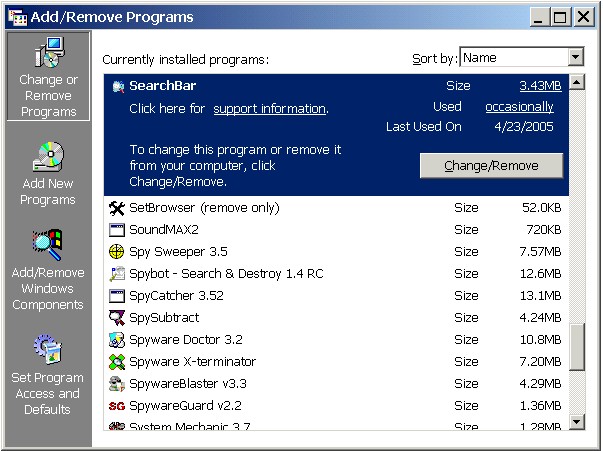The height and width of the screenshot is (451, 603).
Task: Click the occasionally usage link
Action: [519, 107]
